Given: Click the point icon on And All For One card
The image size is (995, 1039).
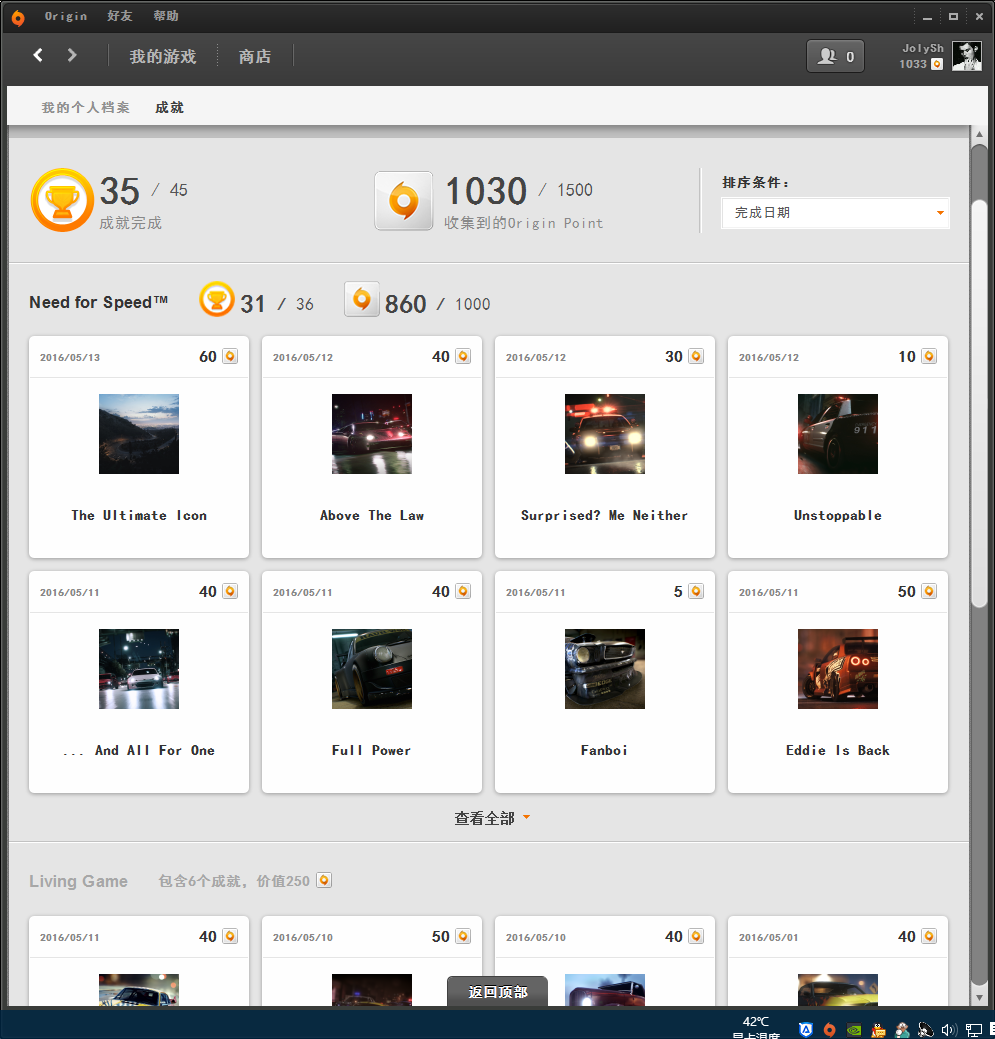Looking at the screenshot, I should point(230,591).
